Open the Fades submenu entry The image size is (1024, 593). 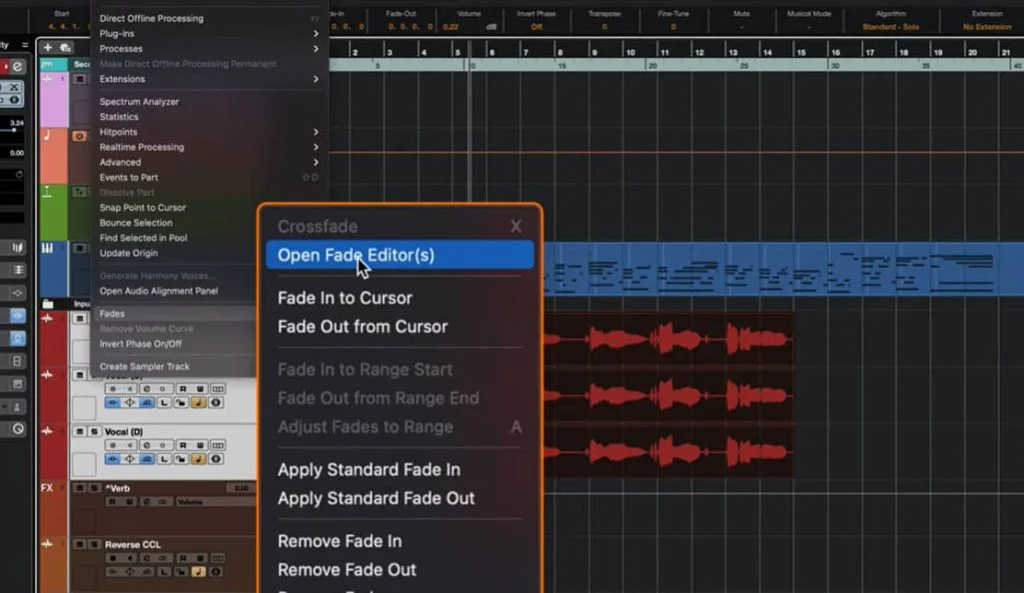pyautogui.click(x=175, y=313)
